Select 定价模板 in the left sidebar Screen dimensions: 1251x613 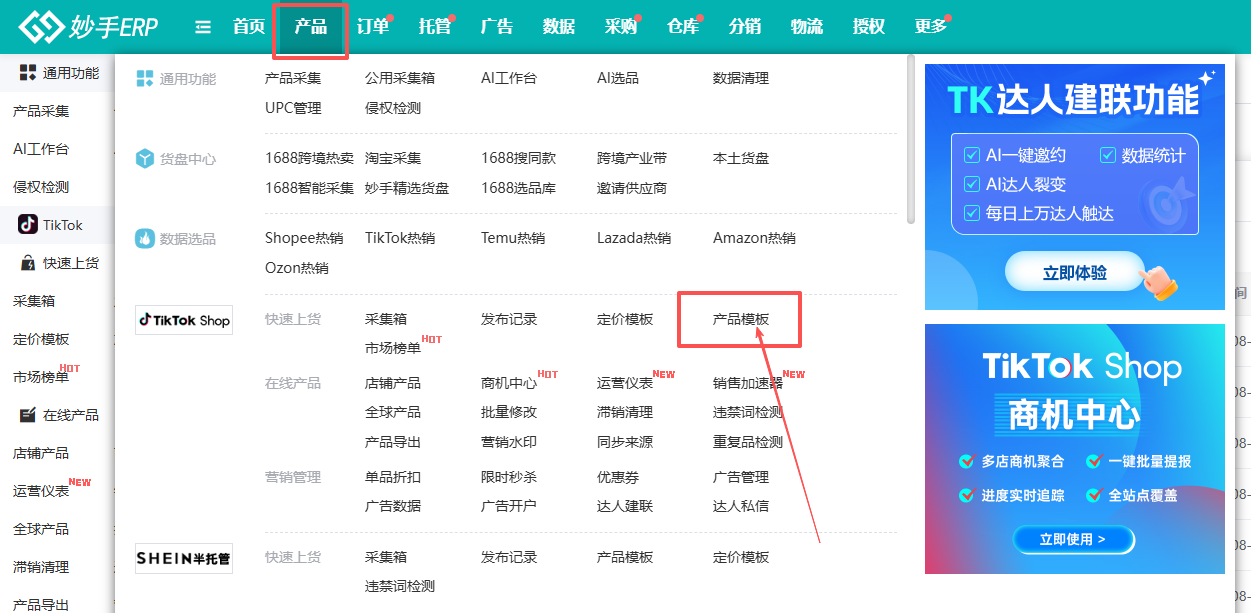tap(41, 339)
